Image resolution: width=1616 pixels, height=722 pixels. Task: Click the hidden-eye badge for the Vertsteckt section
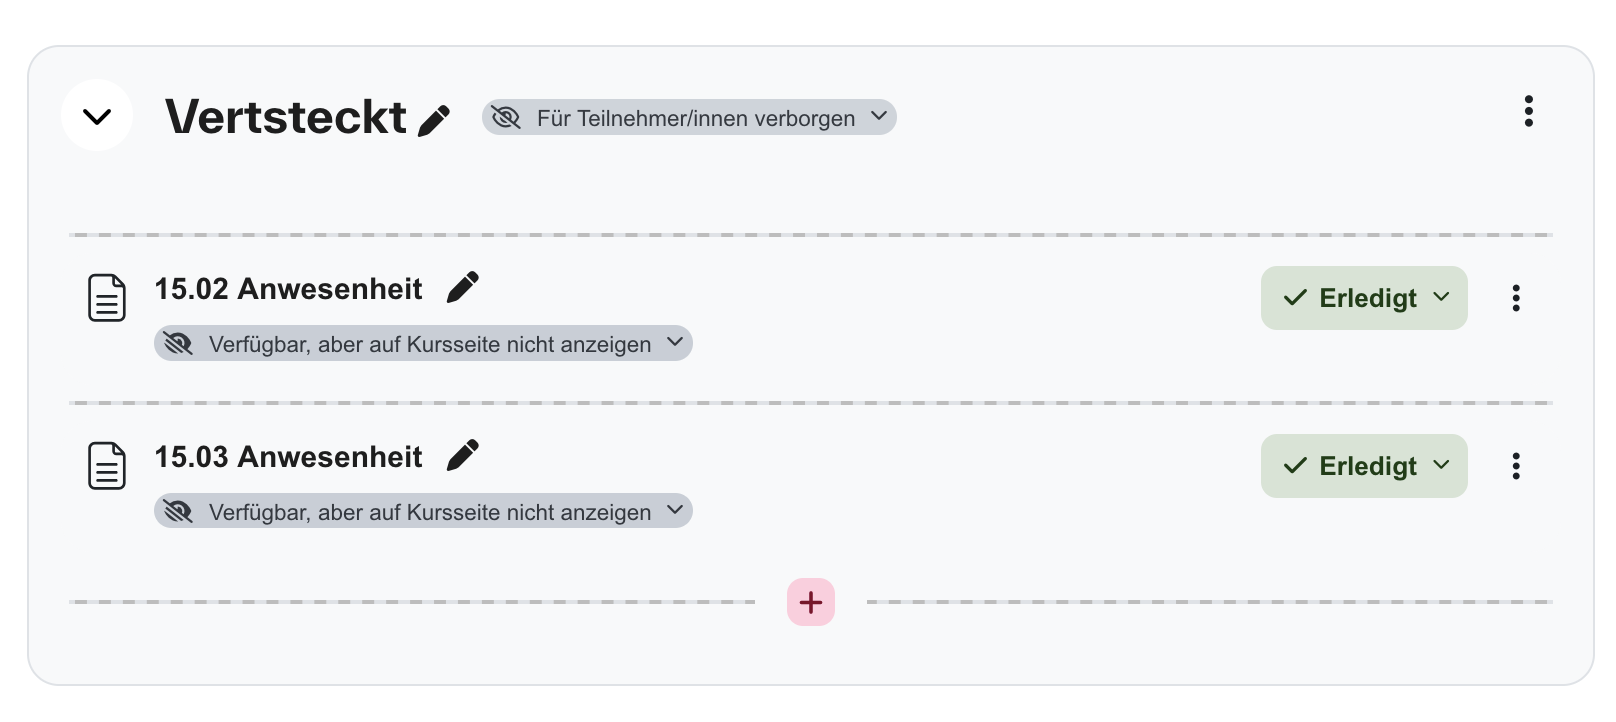click(508, 117)
